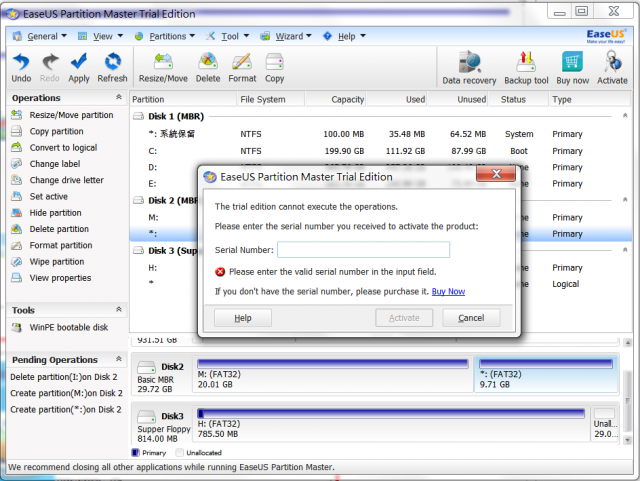Open View properties operation
This screenshot has height=481, width=640.
pos(51,278)
